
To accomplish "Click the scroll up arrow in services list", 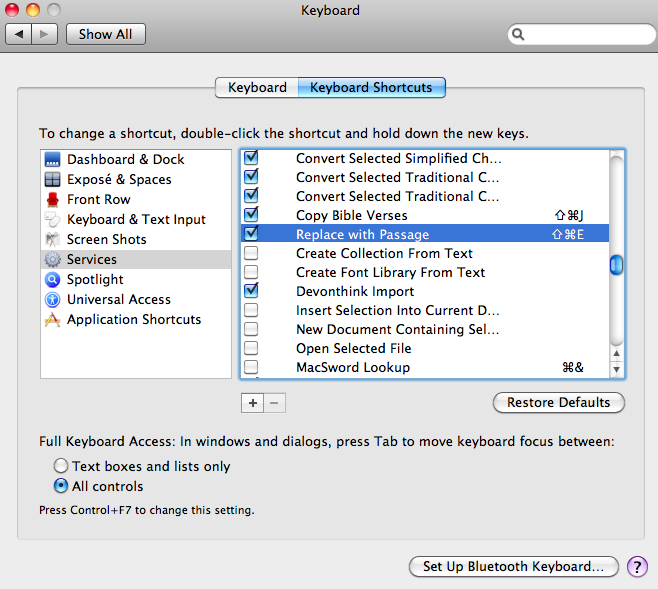I will pyautogui.click(x=616, y=353).
